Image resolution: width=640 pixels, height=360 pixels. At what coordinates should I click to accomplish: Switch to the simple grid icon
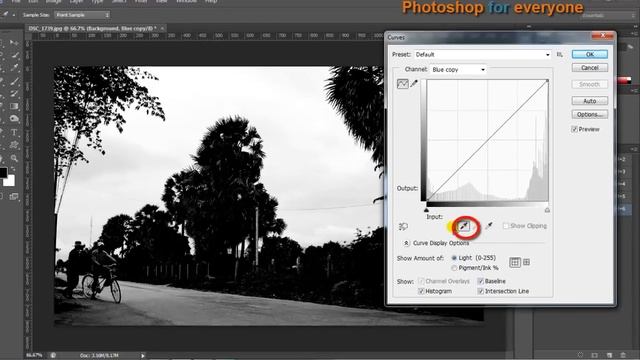pos(515,262)
